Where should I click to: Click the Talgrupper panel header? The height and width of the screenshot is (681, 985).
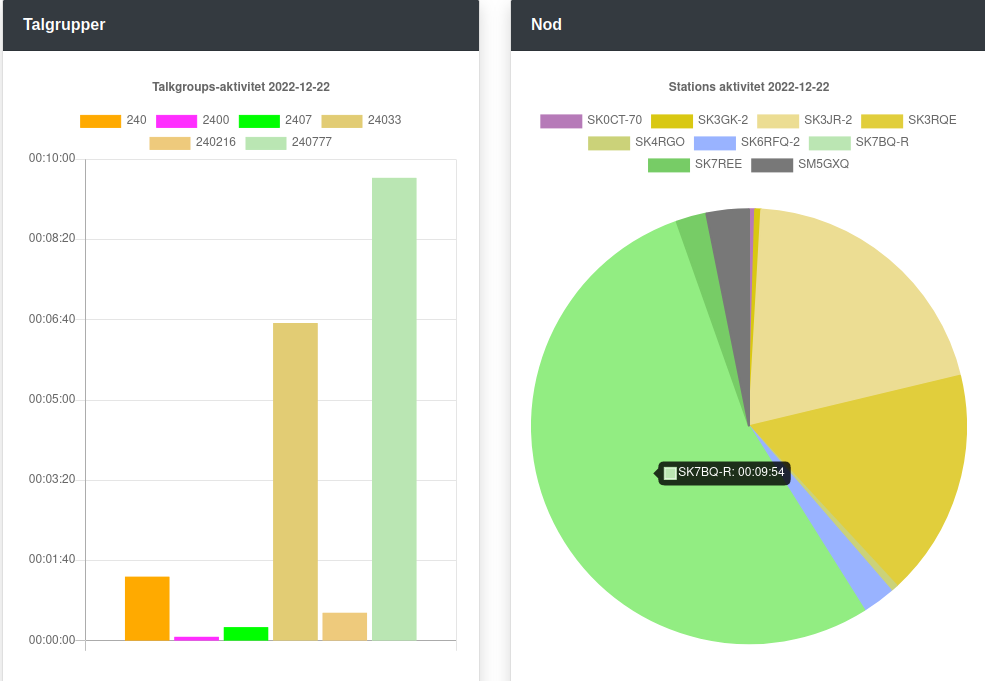(240, 25)
